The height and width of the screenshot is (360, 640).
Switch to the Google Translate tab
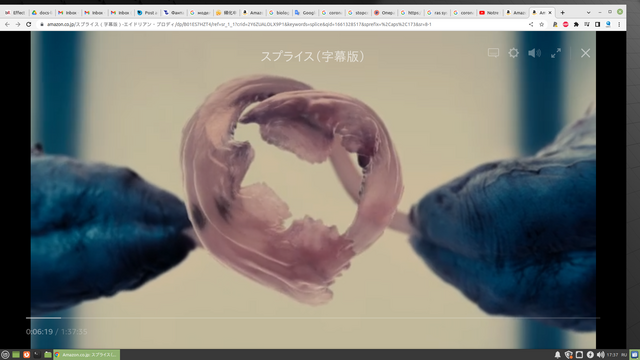pyautogui.click(x=305, y=13)
